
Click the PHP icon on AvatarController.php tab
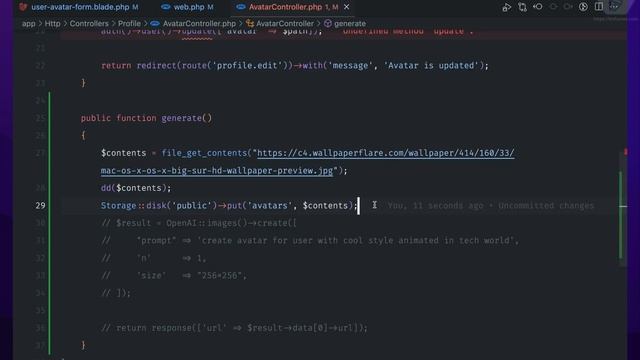point(241,7)
